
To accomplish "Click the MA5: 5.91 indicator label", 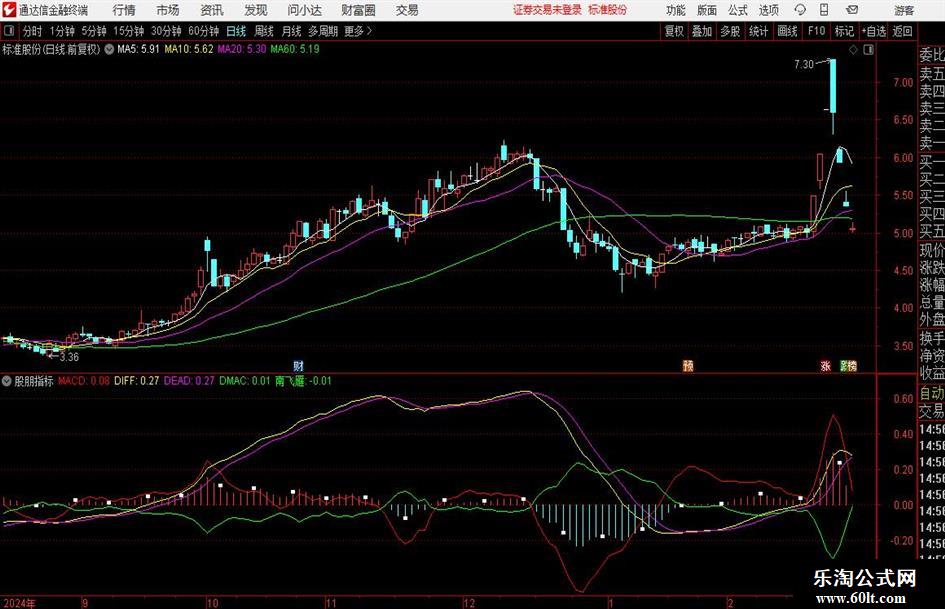I will click(139, 49).
